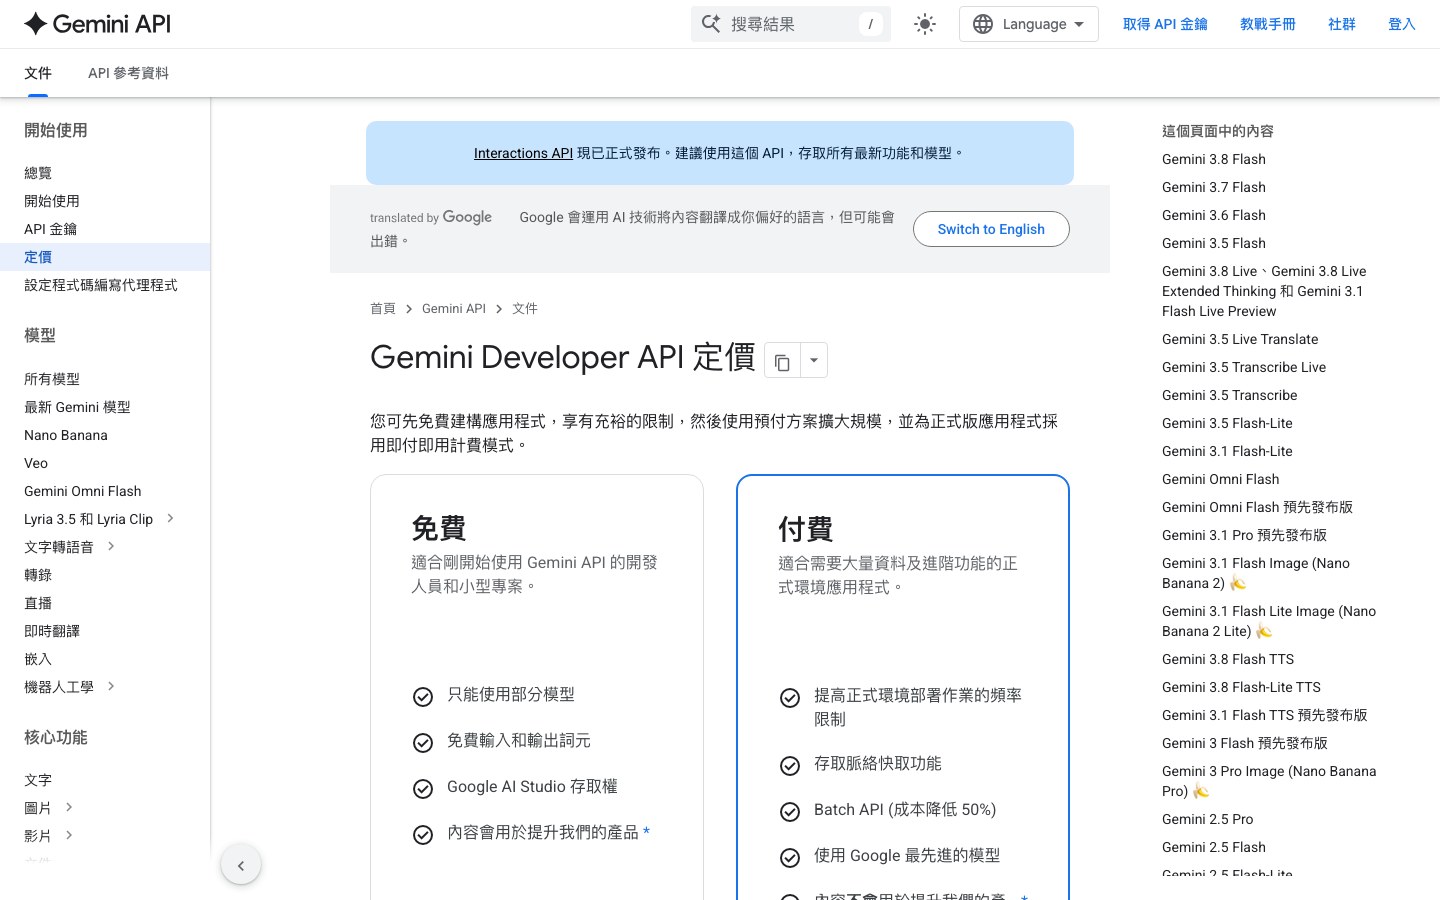Jump to Gemini 3.1 Pro 預先發布版 section
This screenshot has height=900, width=1440.
[x=1244, y=535]
